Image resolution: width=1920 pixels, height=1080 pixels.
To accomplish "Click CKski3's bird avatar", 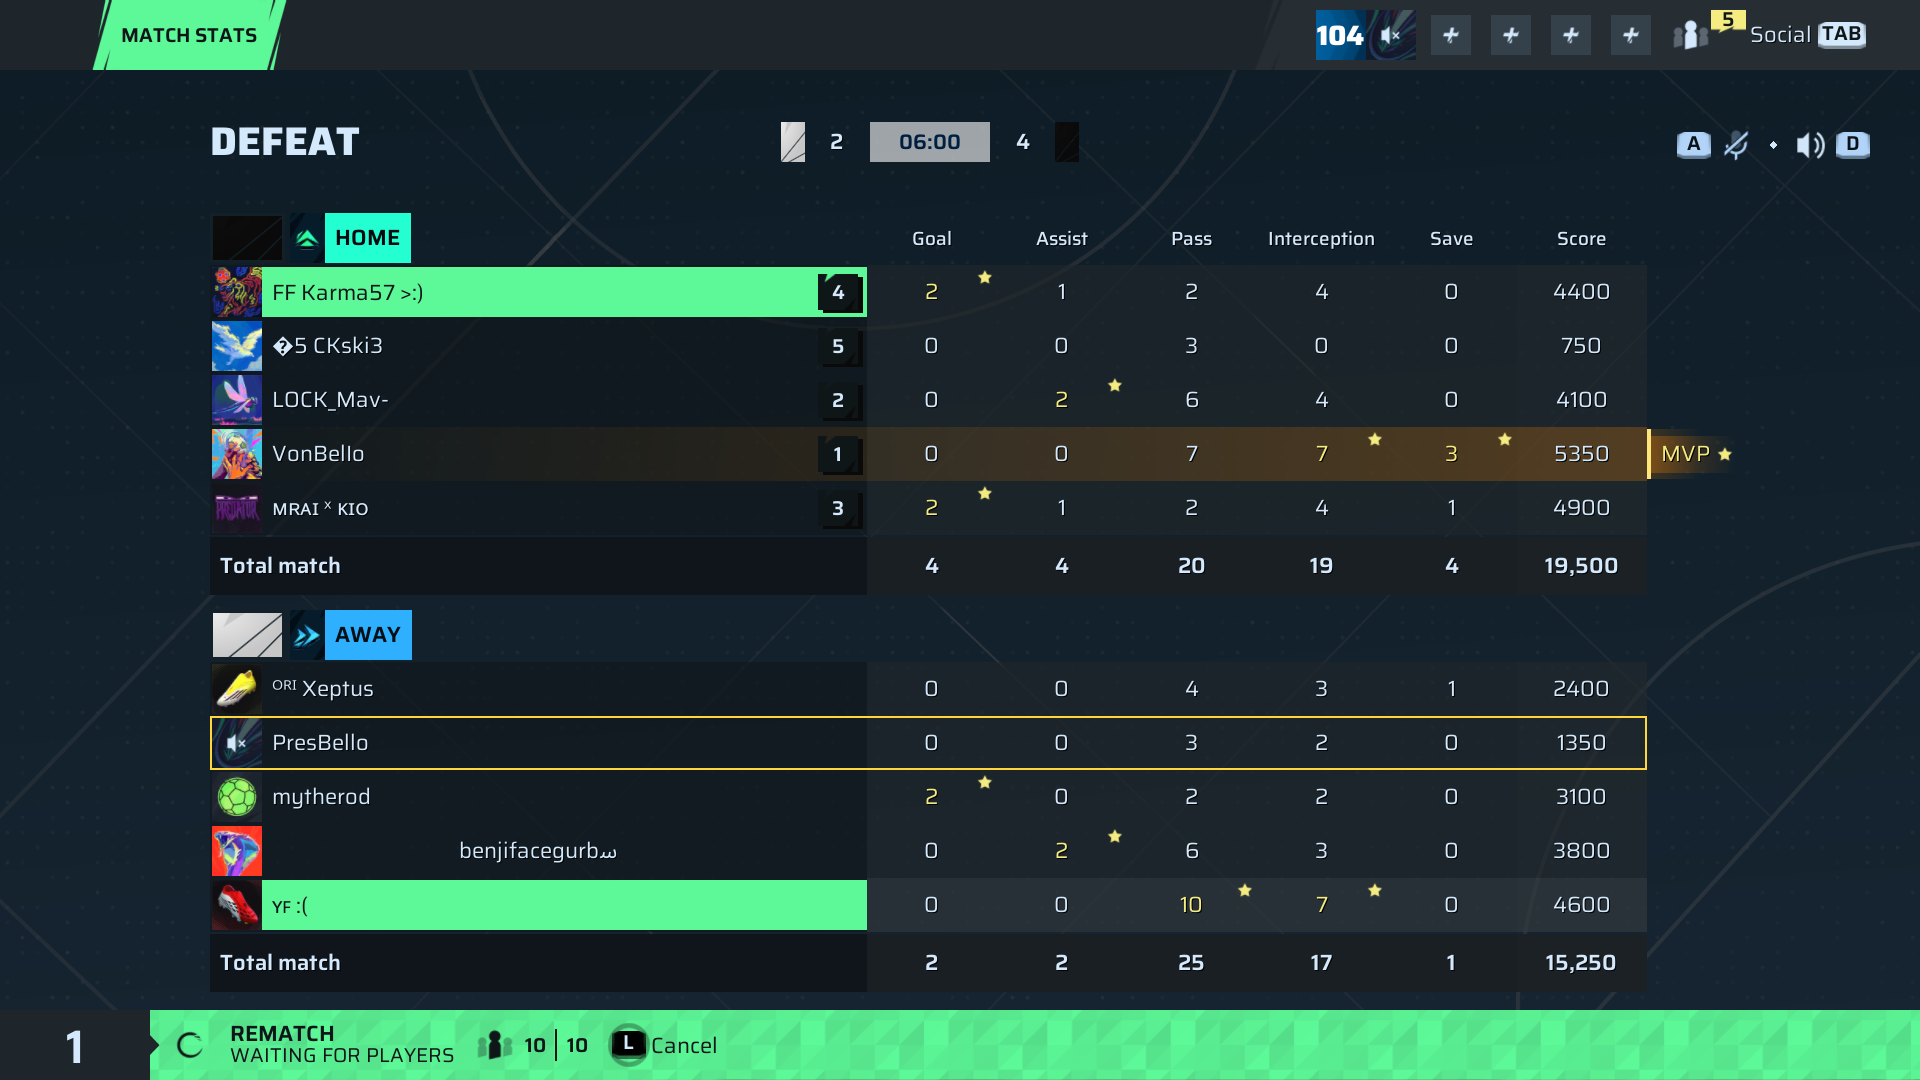I will (237, 346).
